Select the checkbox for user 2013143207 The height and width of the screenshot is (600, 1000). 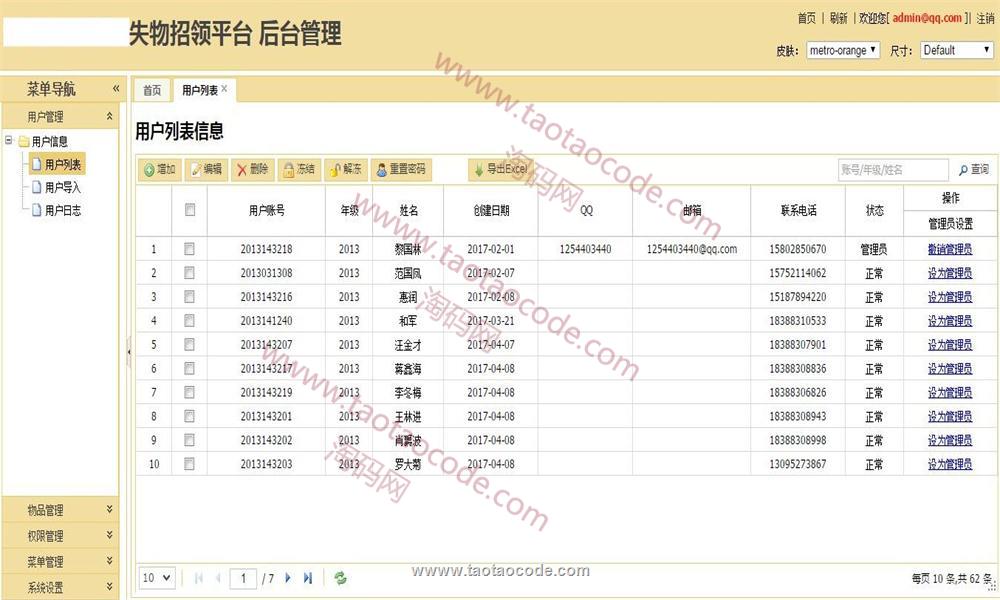(189, 345)
